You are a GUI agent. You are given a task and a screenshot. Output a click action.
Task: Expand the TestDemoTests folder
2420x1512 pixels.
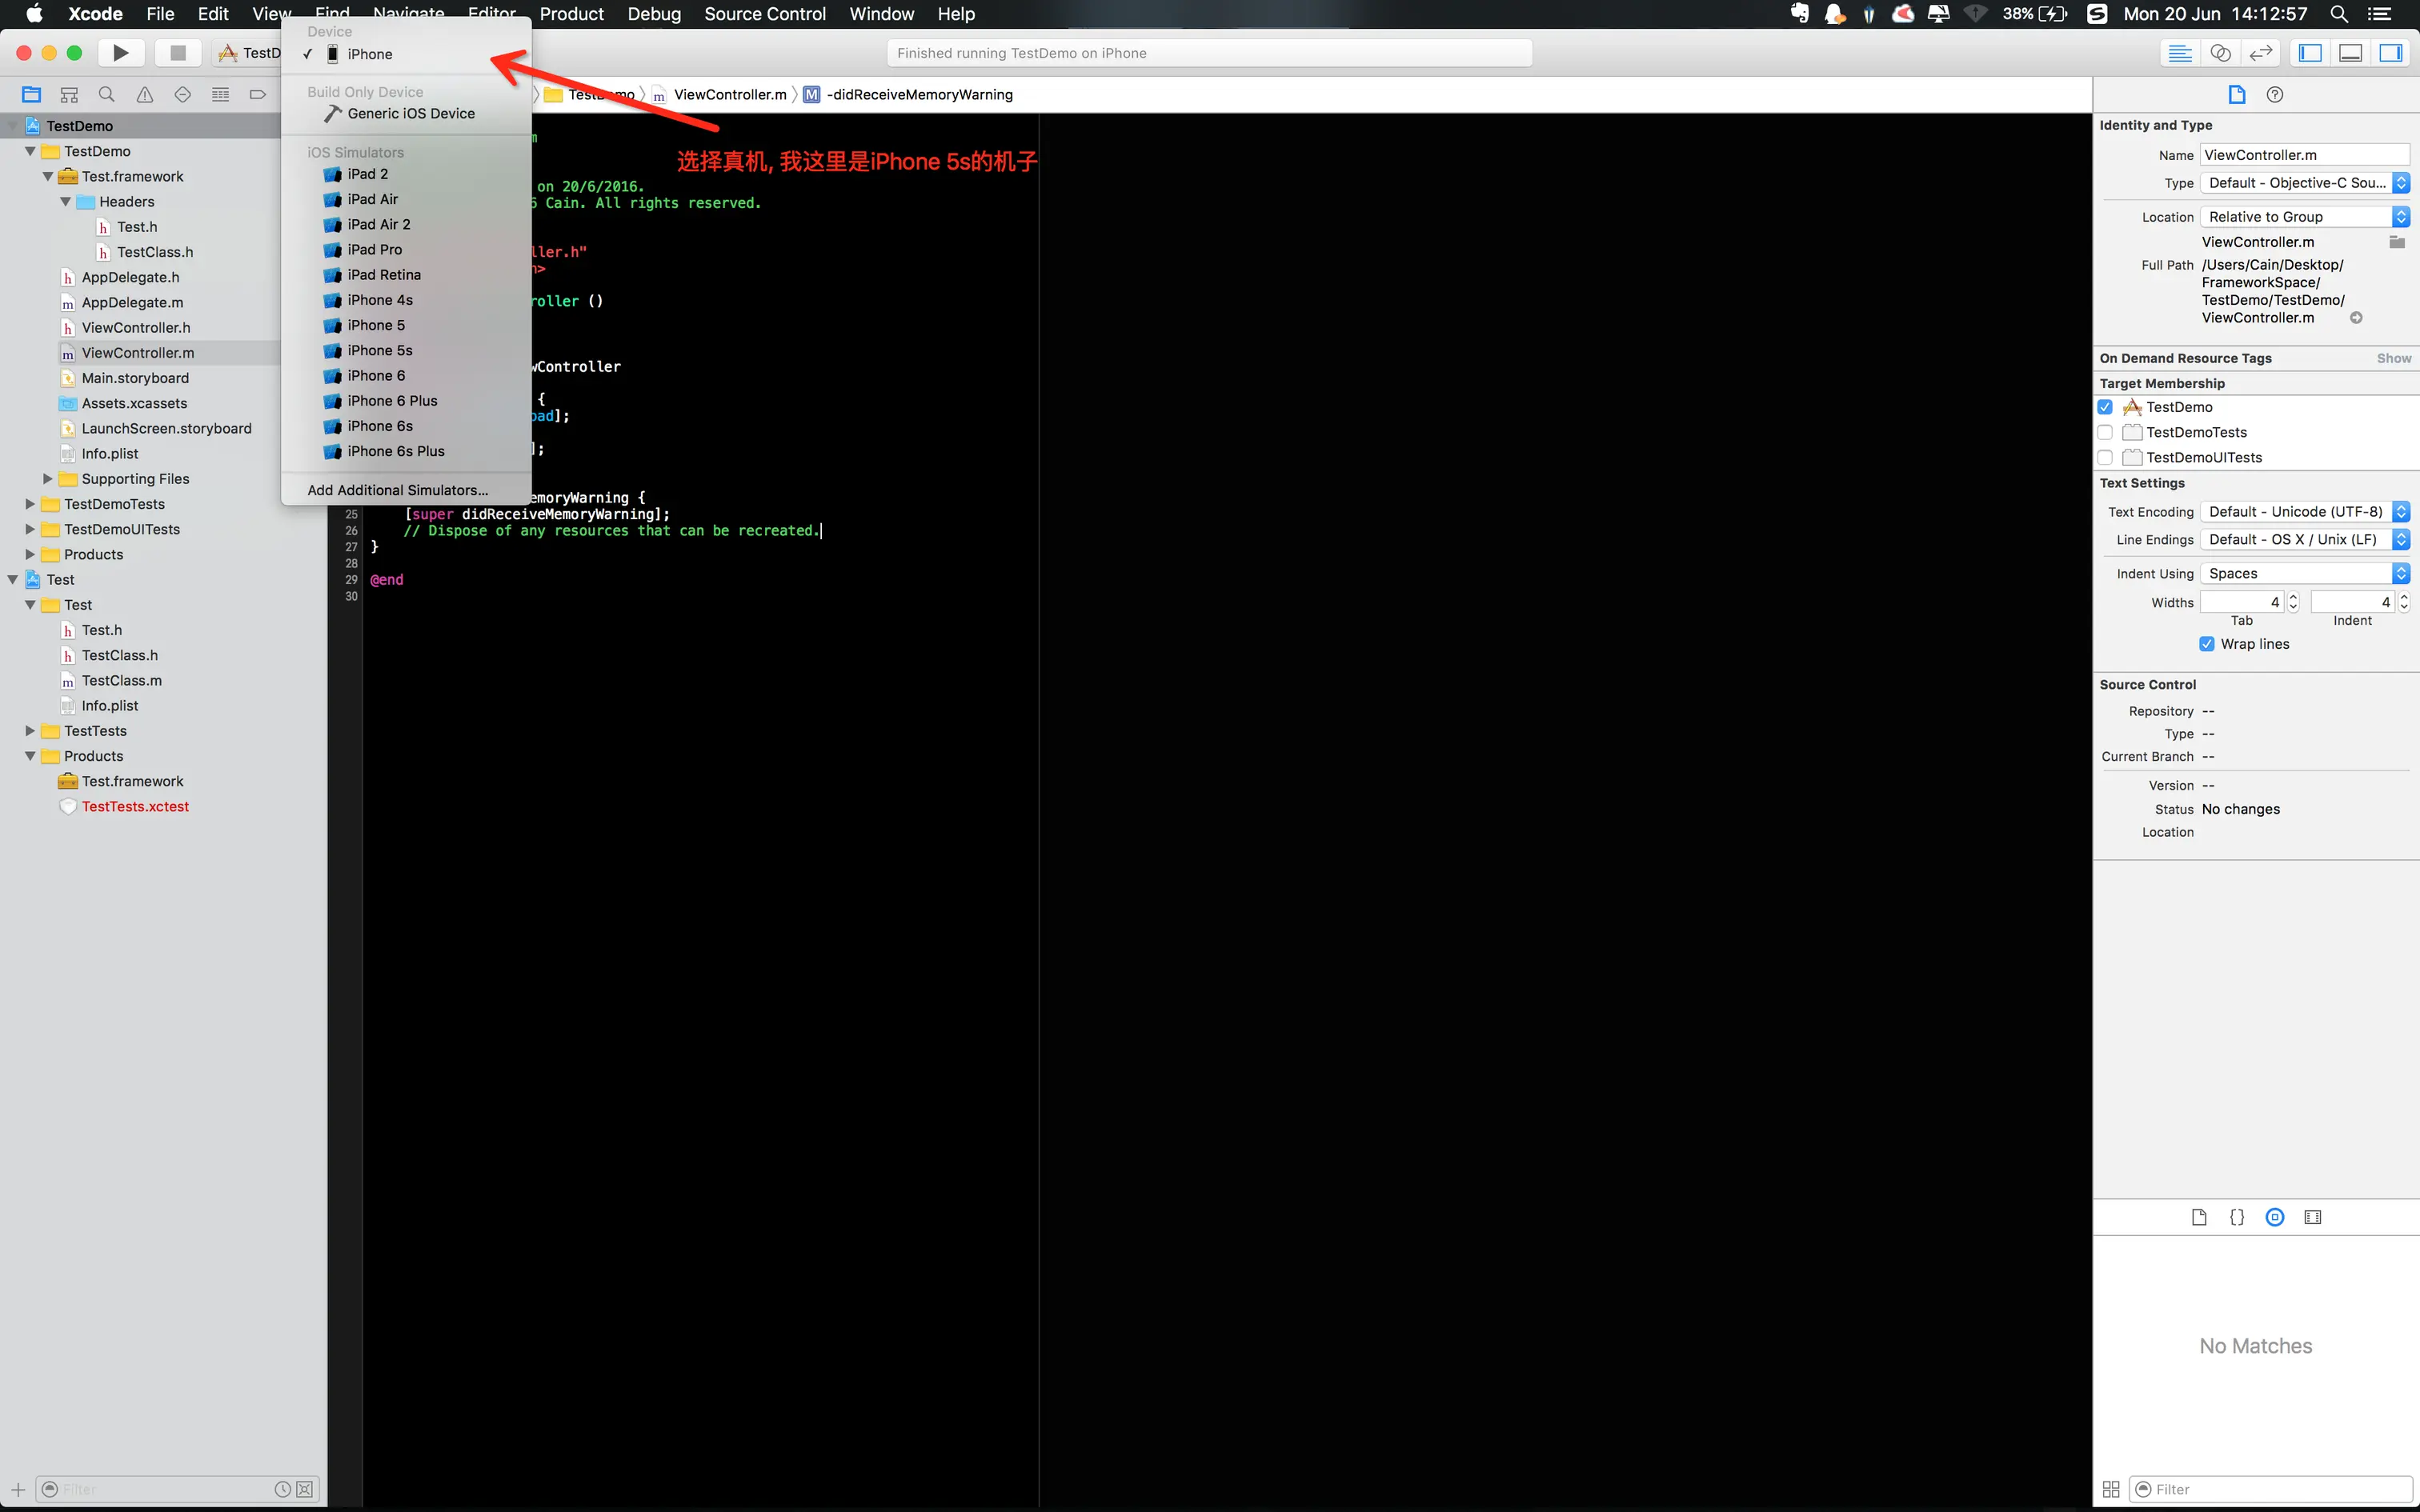tap(30, 504)
